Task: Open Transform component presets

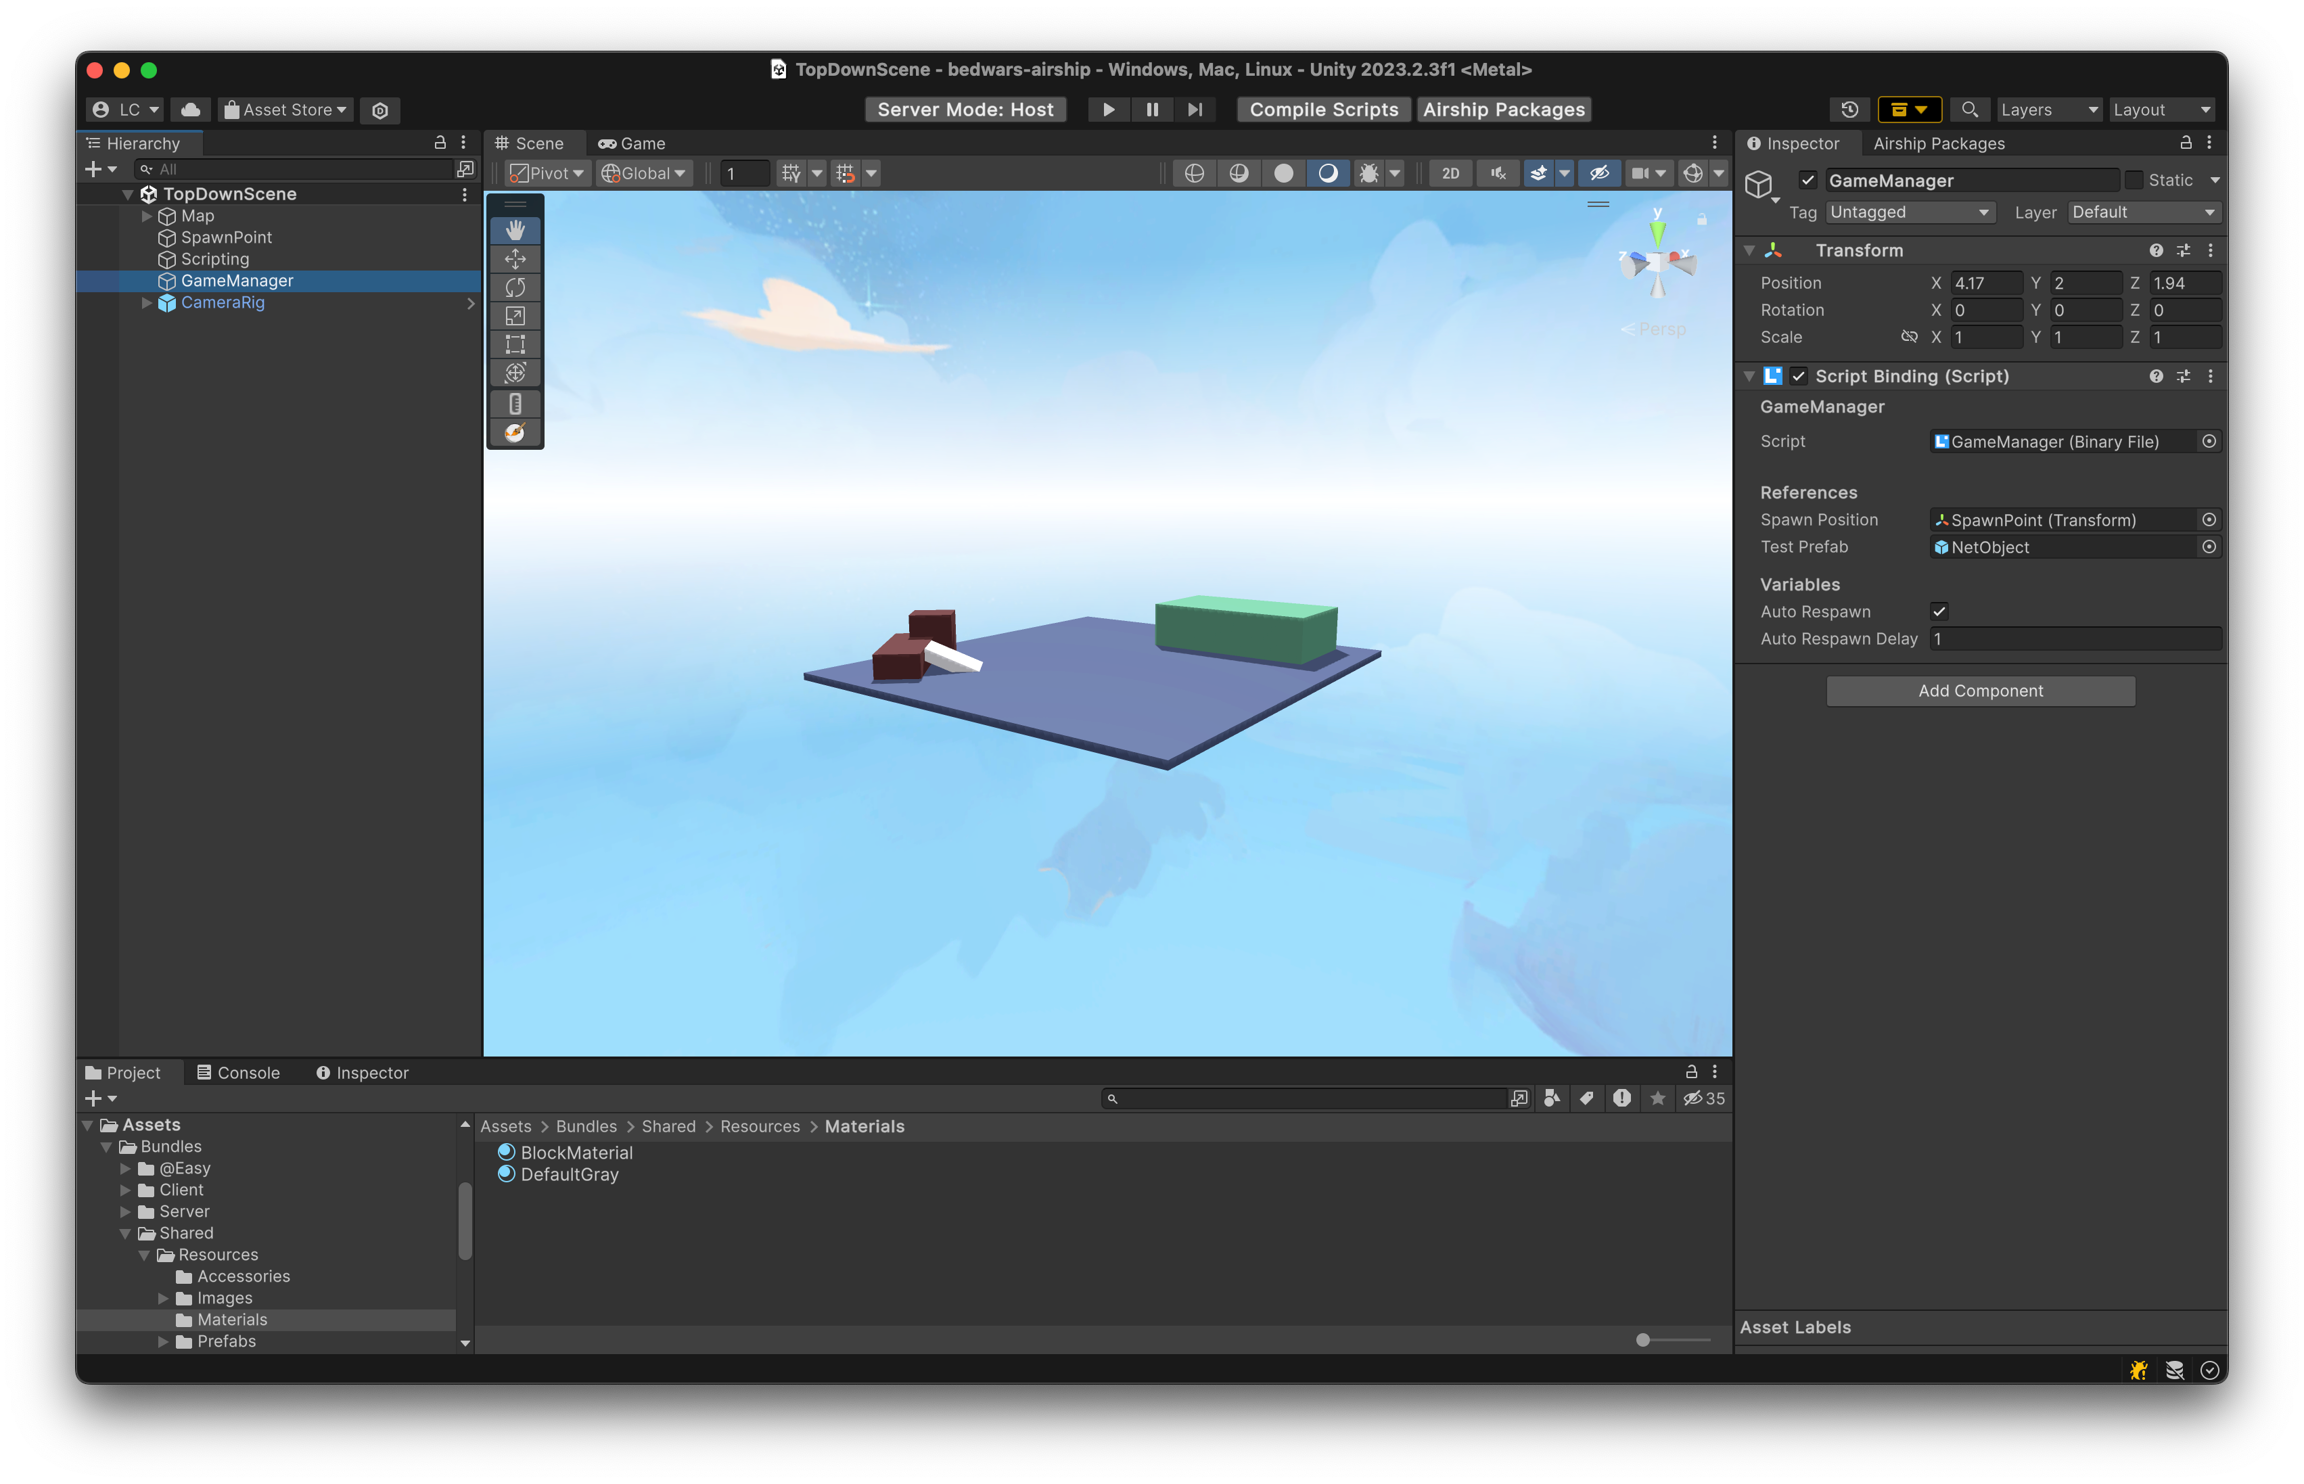Action: pos(2183,250)
